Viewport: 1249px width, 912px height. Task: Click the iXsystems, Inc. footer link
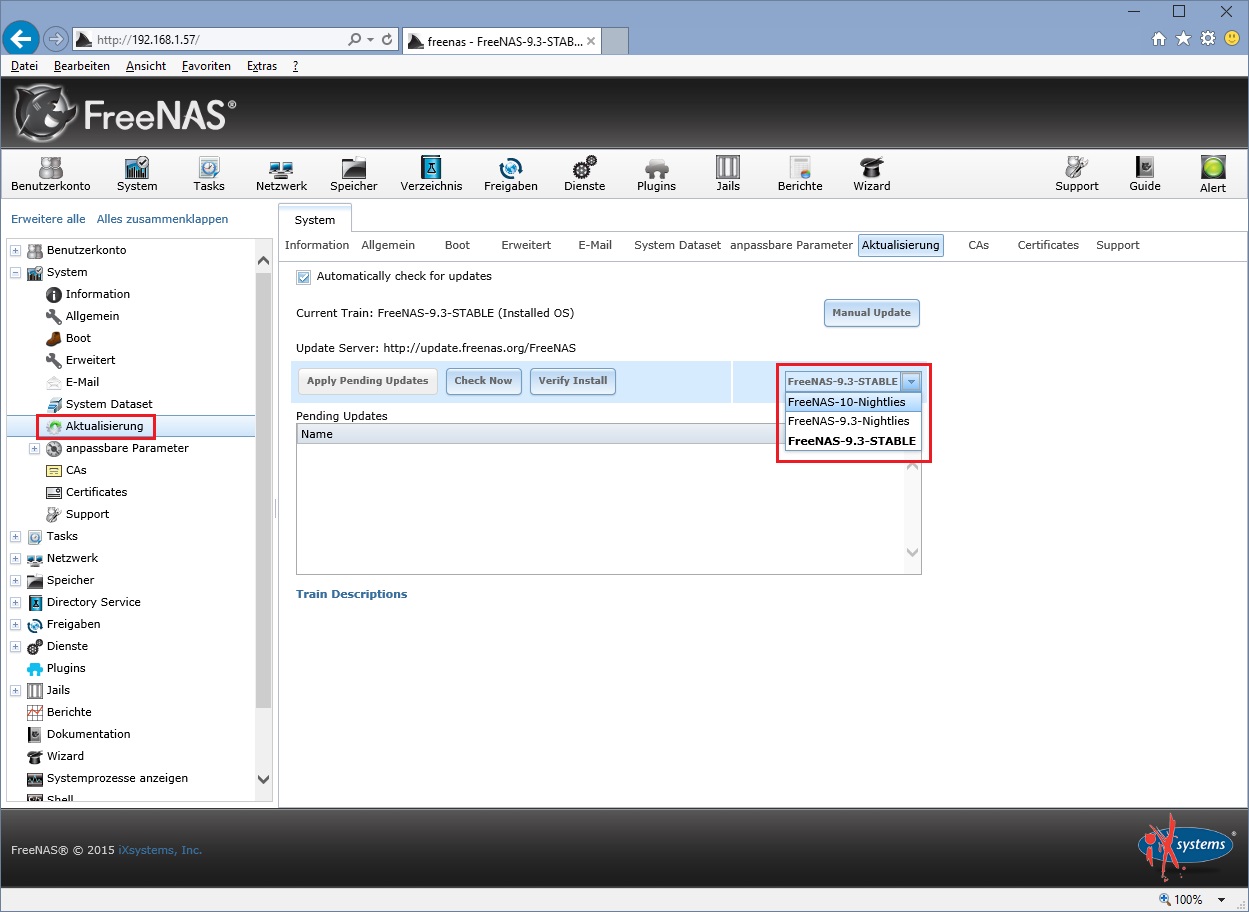[160, 850]
